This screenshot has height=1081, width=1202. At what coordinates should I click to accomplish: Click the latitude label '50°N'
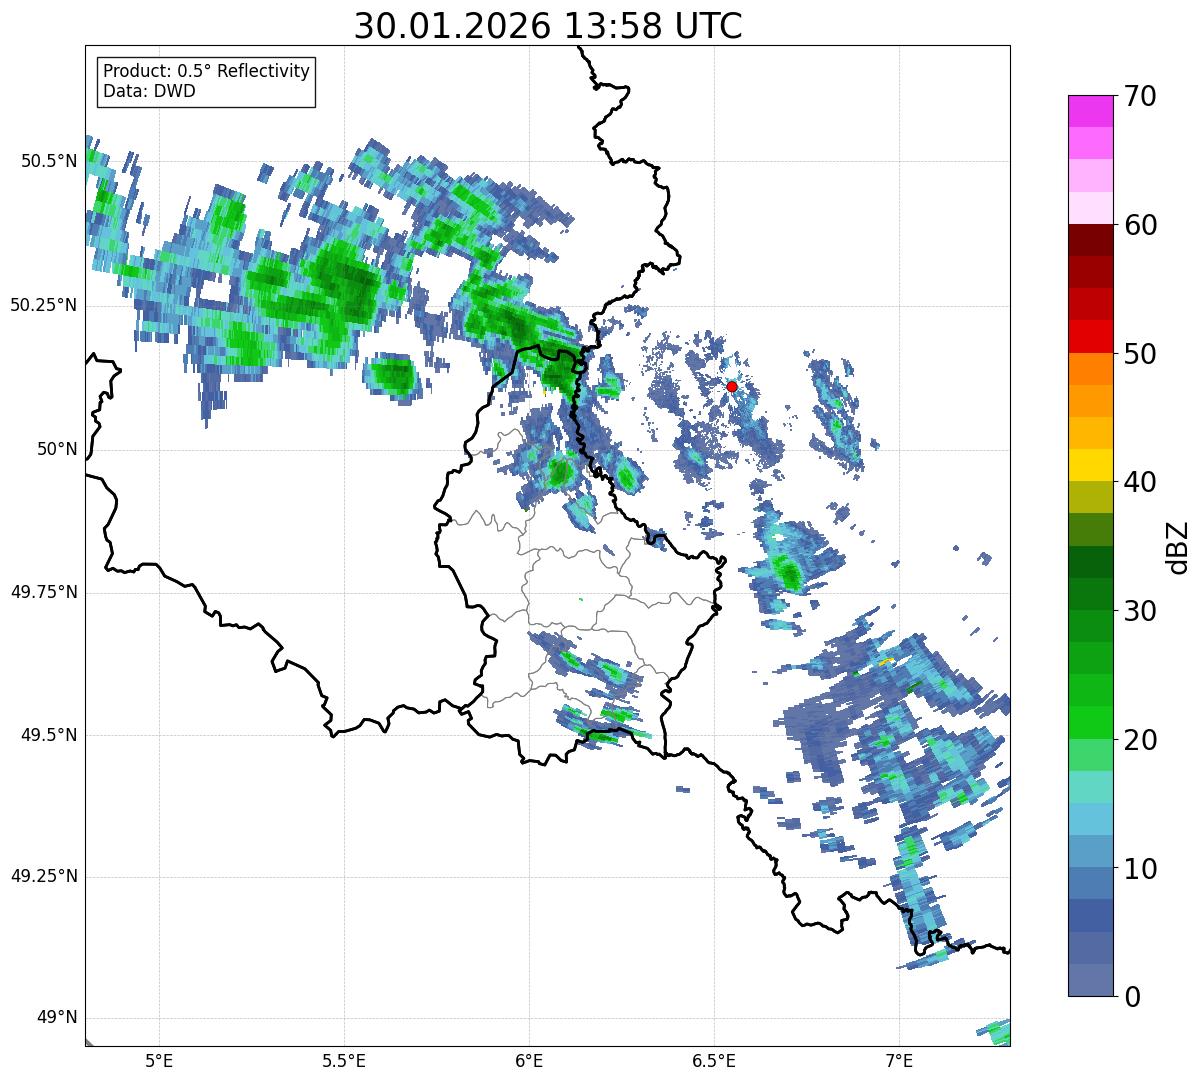click(x=56, y=449)
